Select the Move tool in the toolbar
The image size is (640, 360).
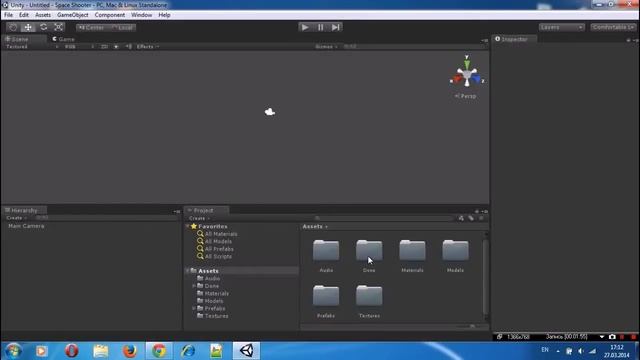[x=28, y=27]
